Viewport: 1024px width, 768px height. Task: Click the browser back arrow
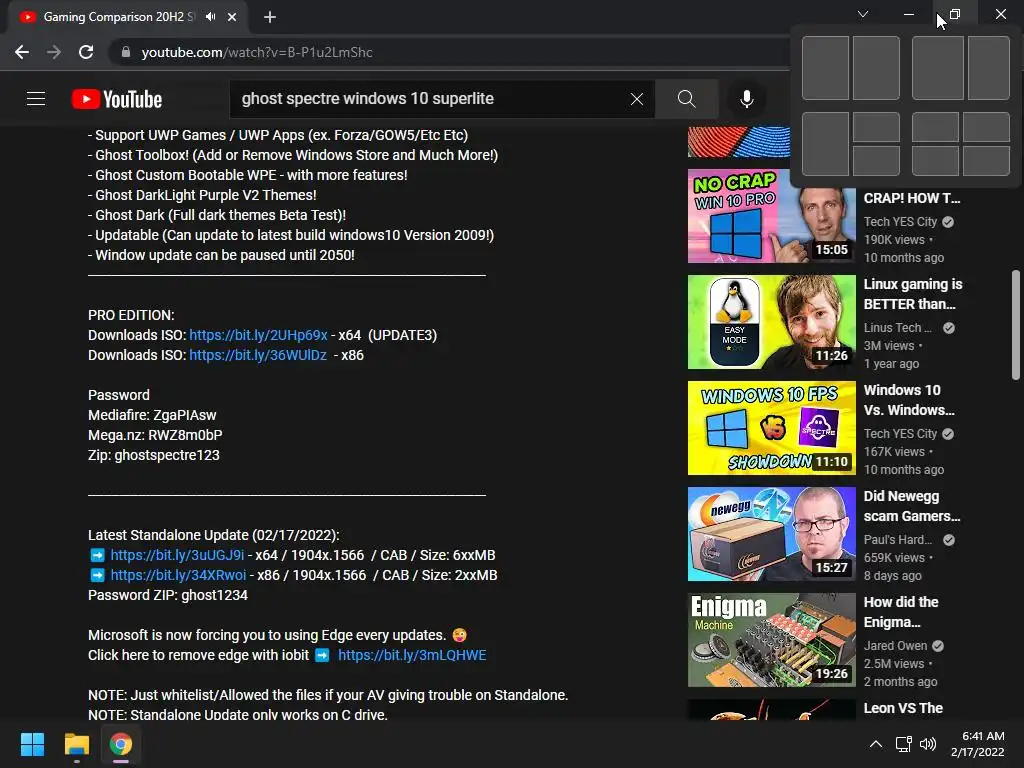click(x=22, y=52)
